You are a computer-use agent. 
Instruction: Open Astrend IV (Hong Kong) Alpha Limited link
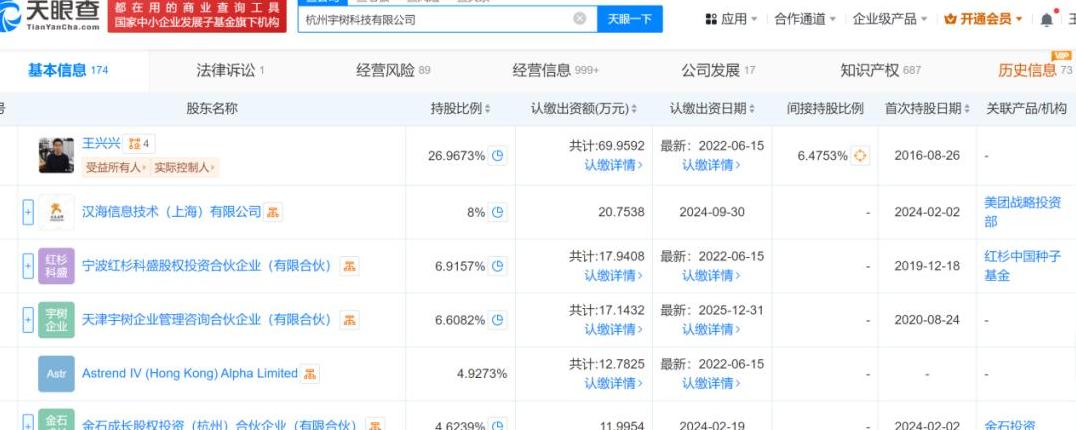coord(189,374)
